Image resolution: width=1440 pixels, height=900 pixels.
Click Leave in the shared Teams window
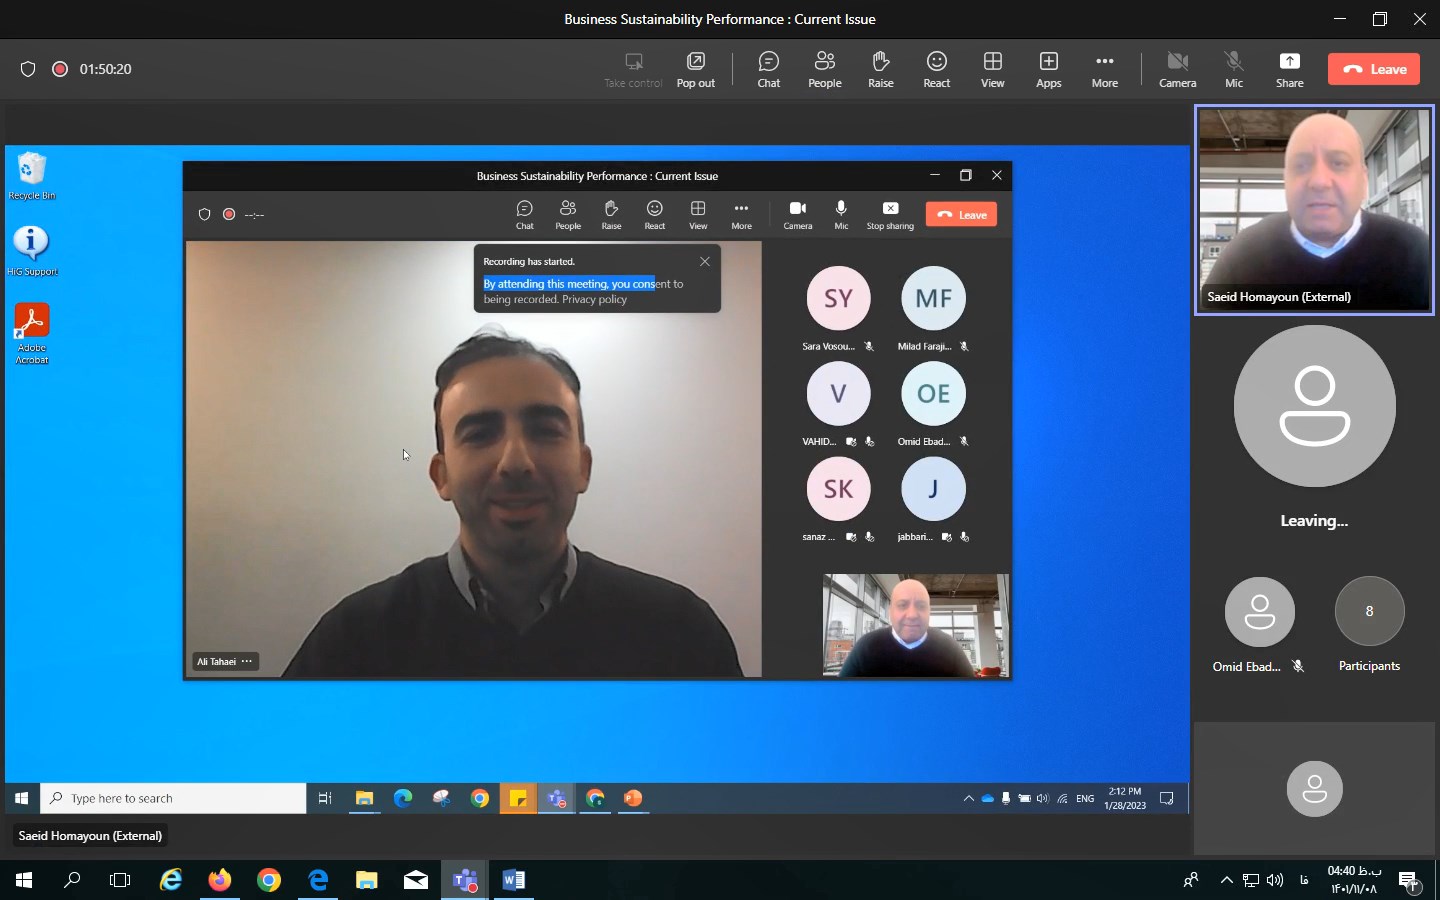(961, 214)
